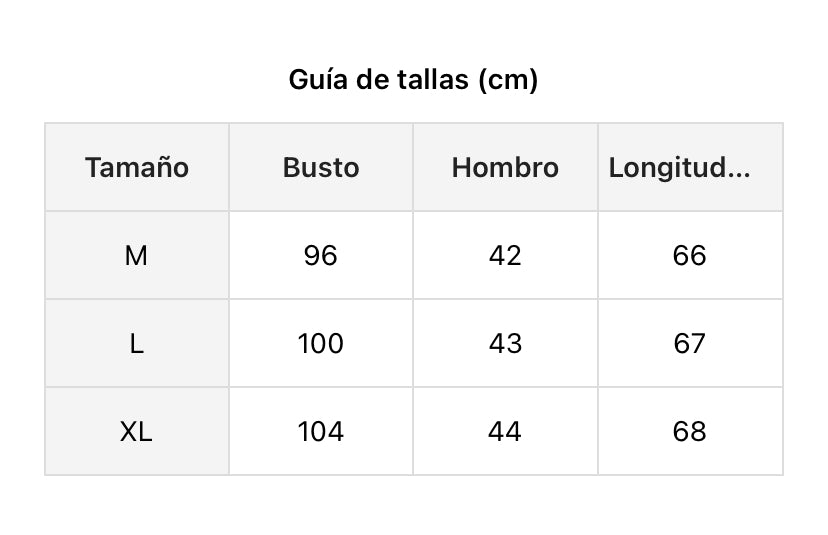Select the Hombro value 42
Image resolution: width=828 pixels, height=535 pixels.
[505, 256]
